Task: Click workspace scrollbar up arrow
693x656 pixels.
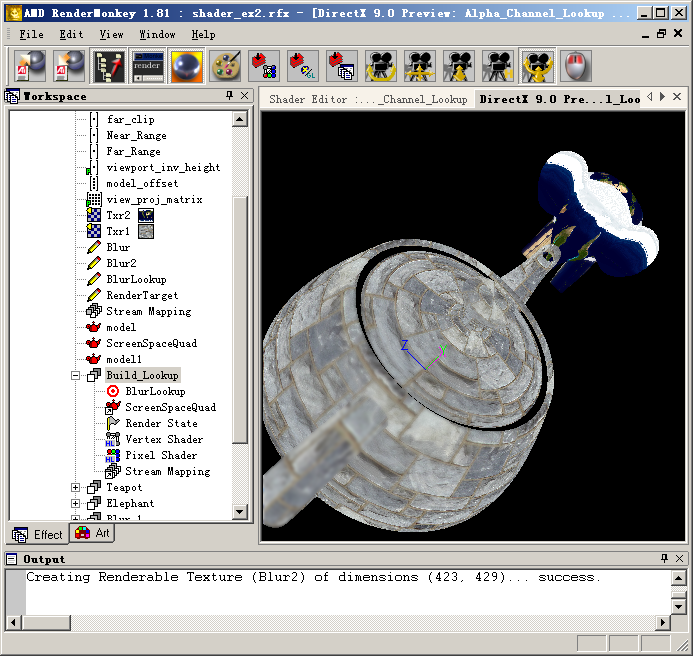Action: tap(240, 119)
